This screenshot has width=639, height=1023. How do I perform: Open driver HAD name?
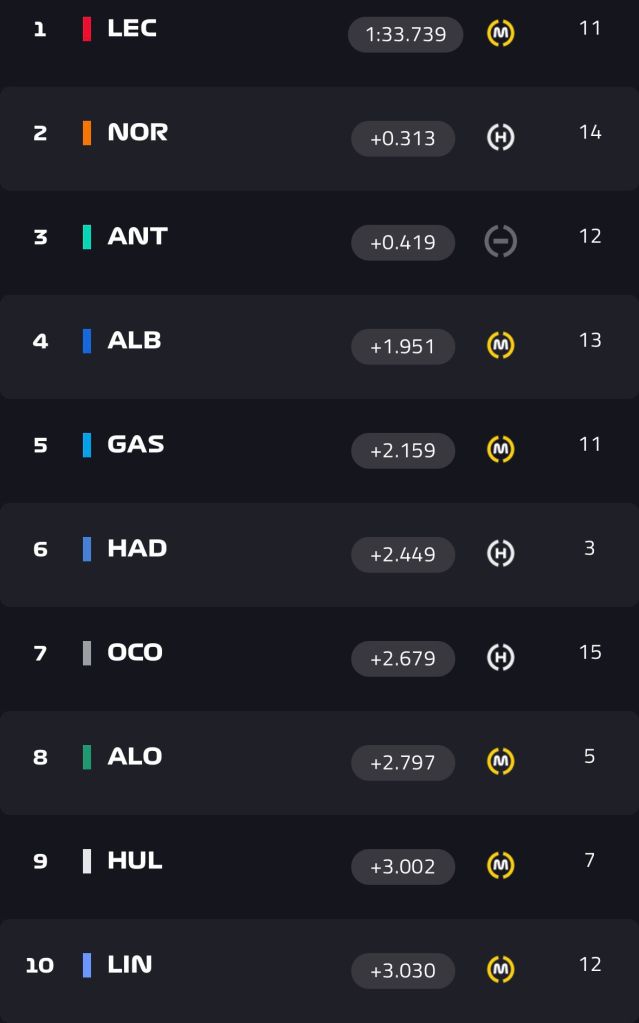click(137, 548)
